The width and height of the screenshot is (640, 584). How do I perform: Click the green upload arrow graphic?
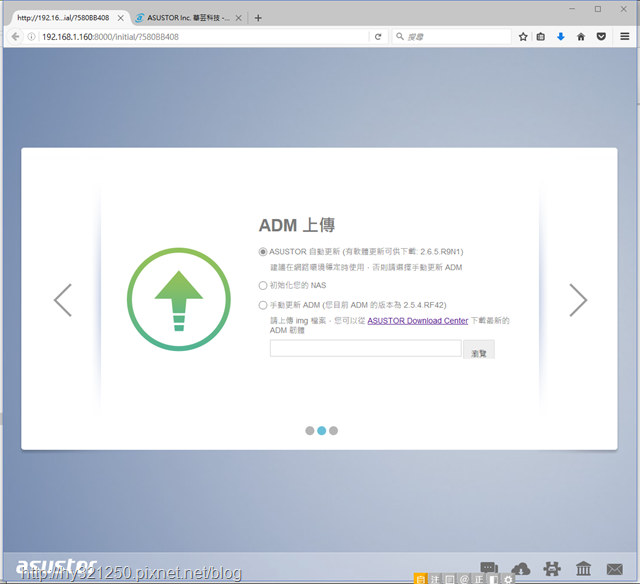point(179,299)
